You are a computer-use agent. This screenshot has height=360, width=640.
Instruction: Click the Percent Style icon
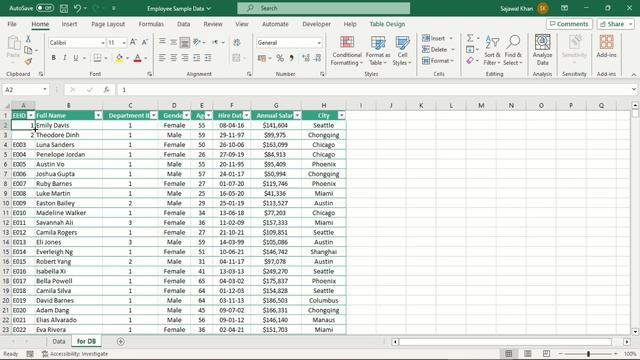[280, 58]
